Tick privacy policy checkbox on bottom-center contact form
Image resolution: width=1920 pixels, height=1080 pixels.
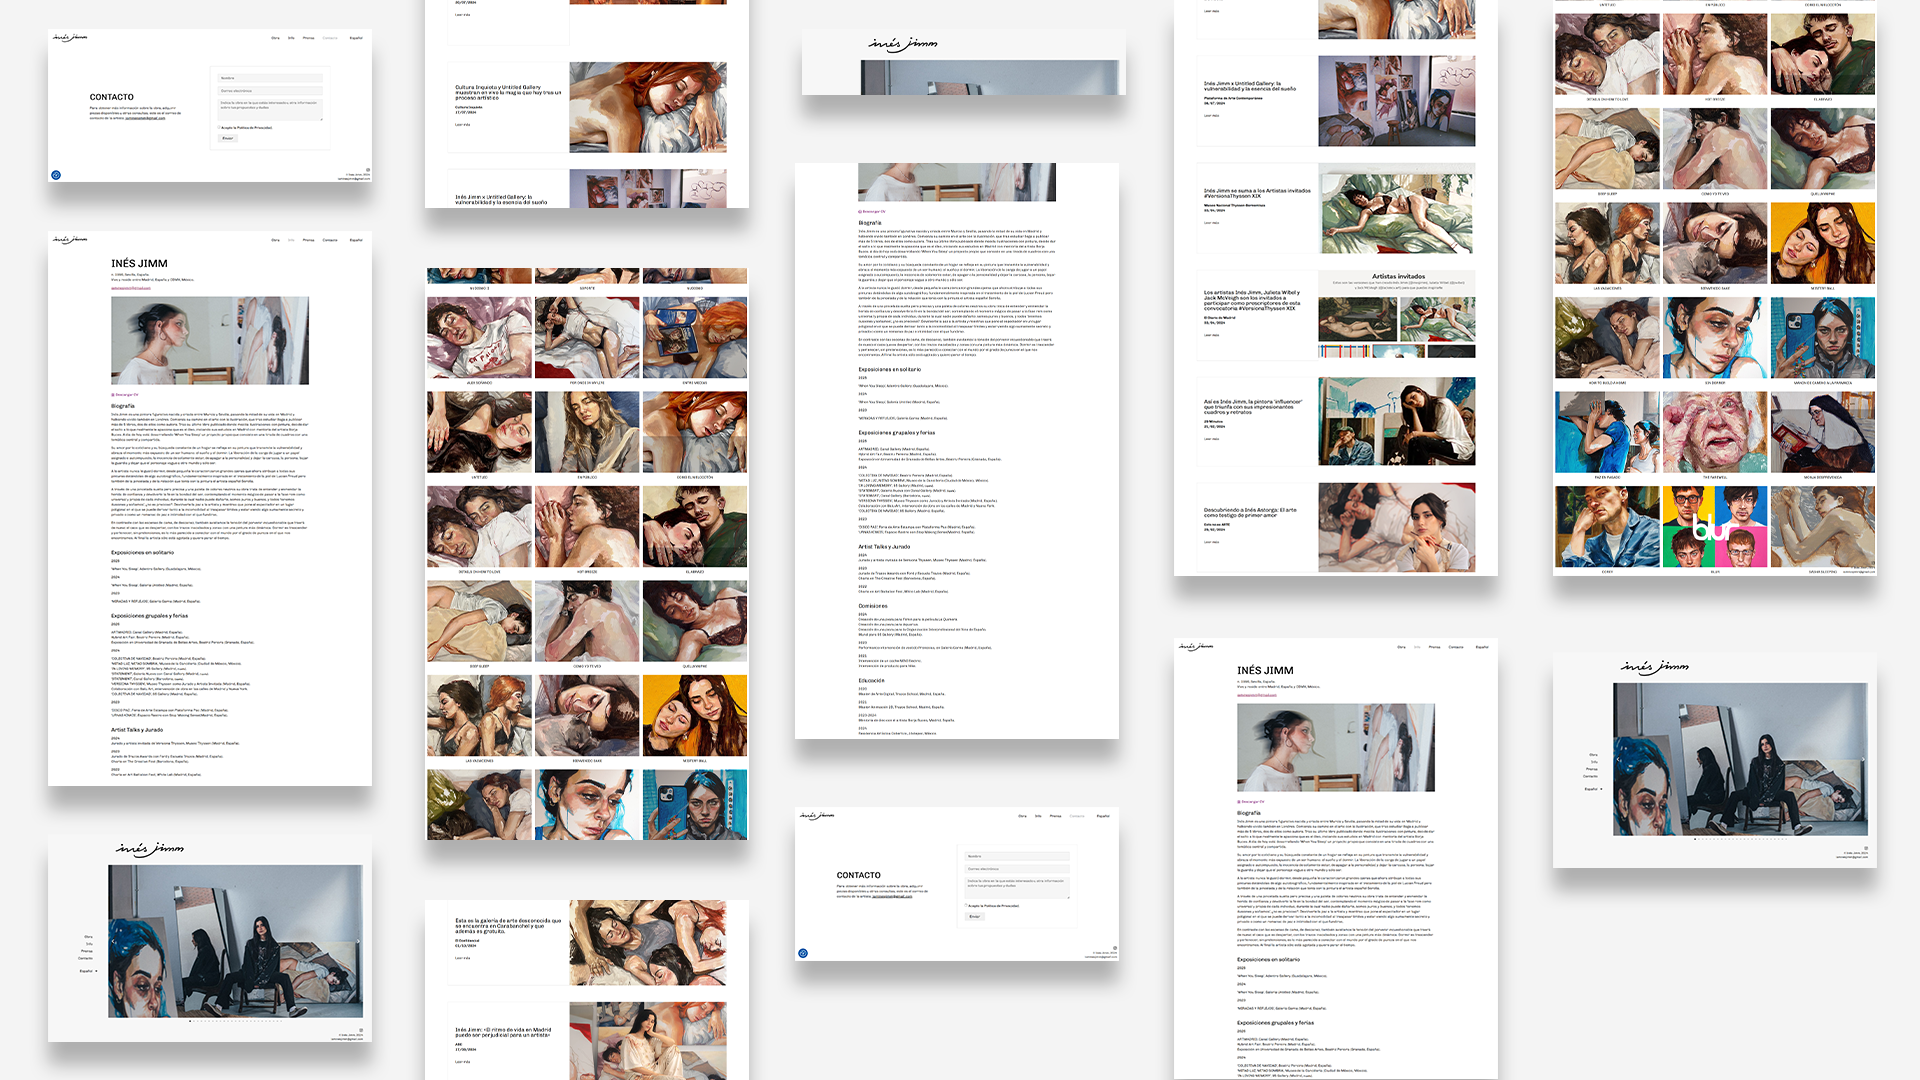(966, 906)
